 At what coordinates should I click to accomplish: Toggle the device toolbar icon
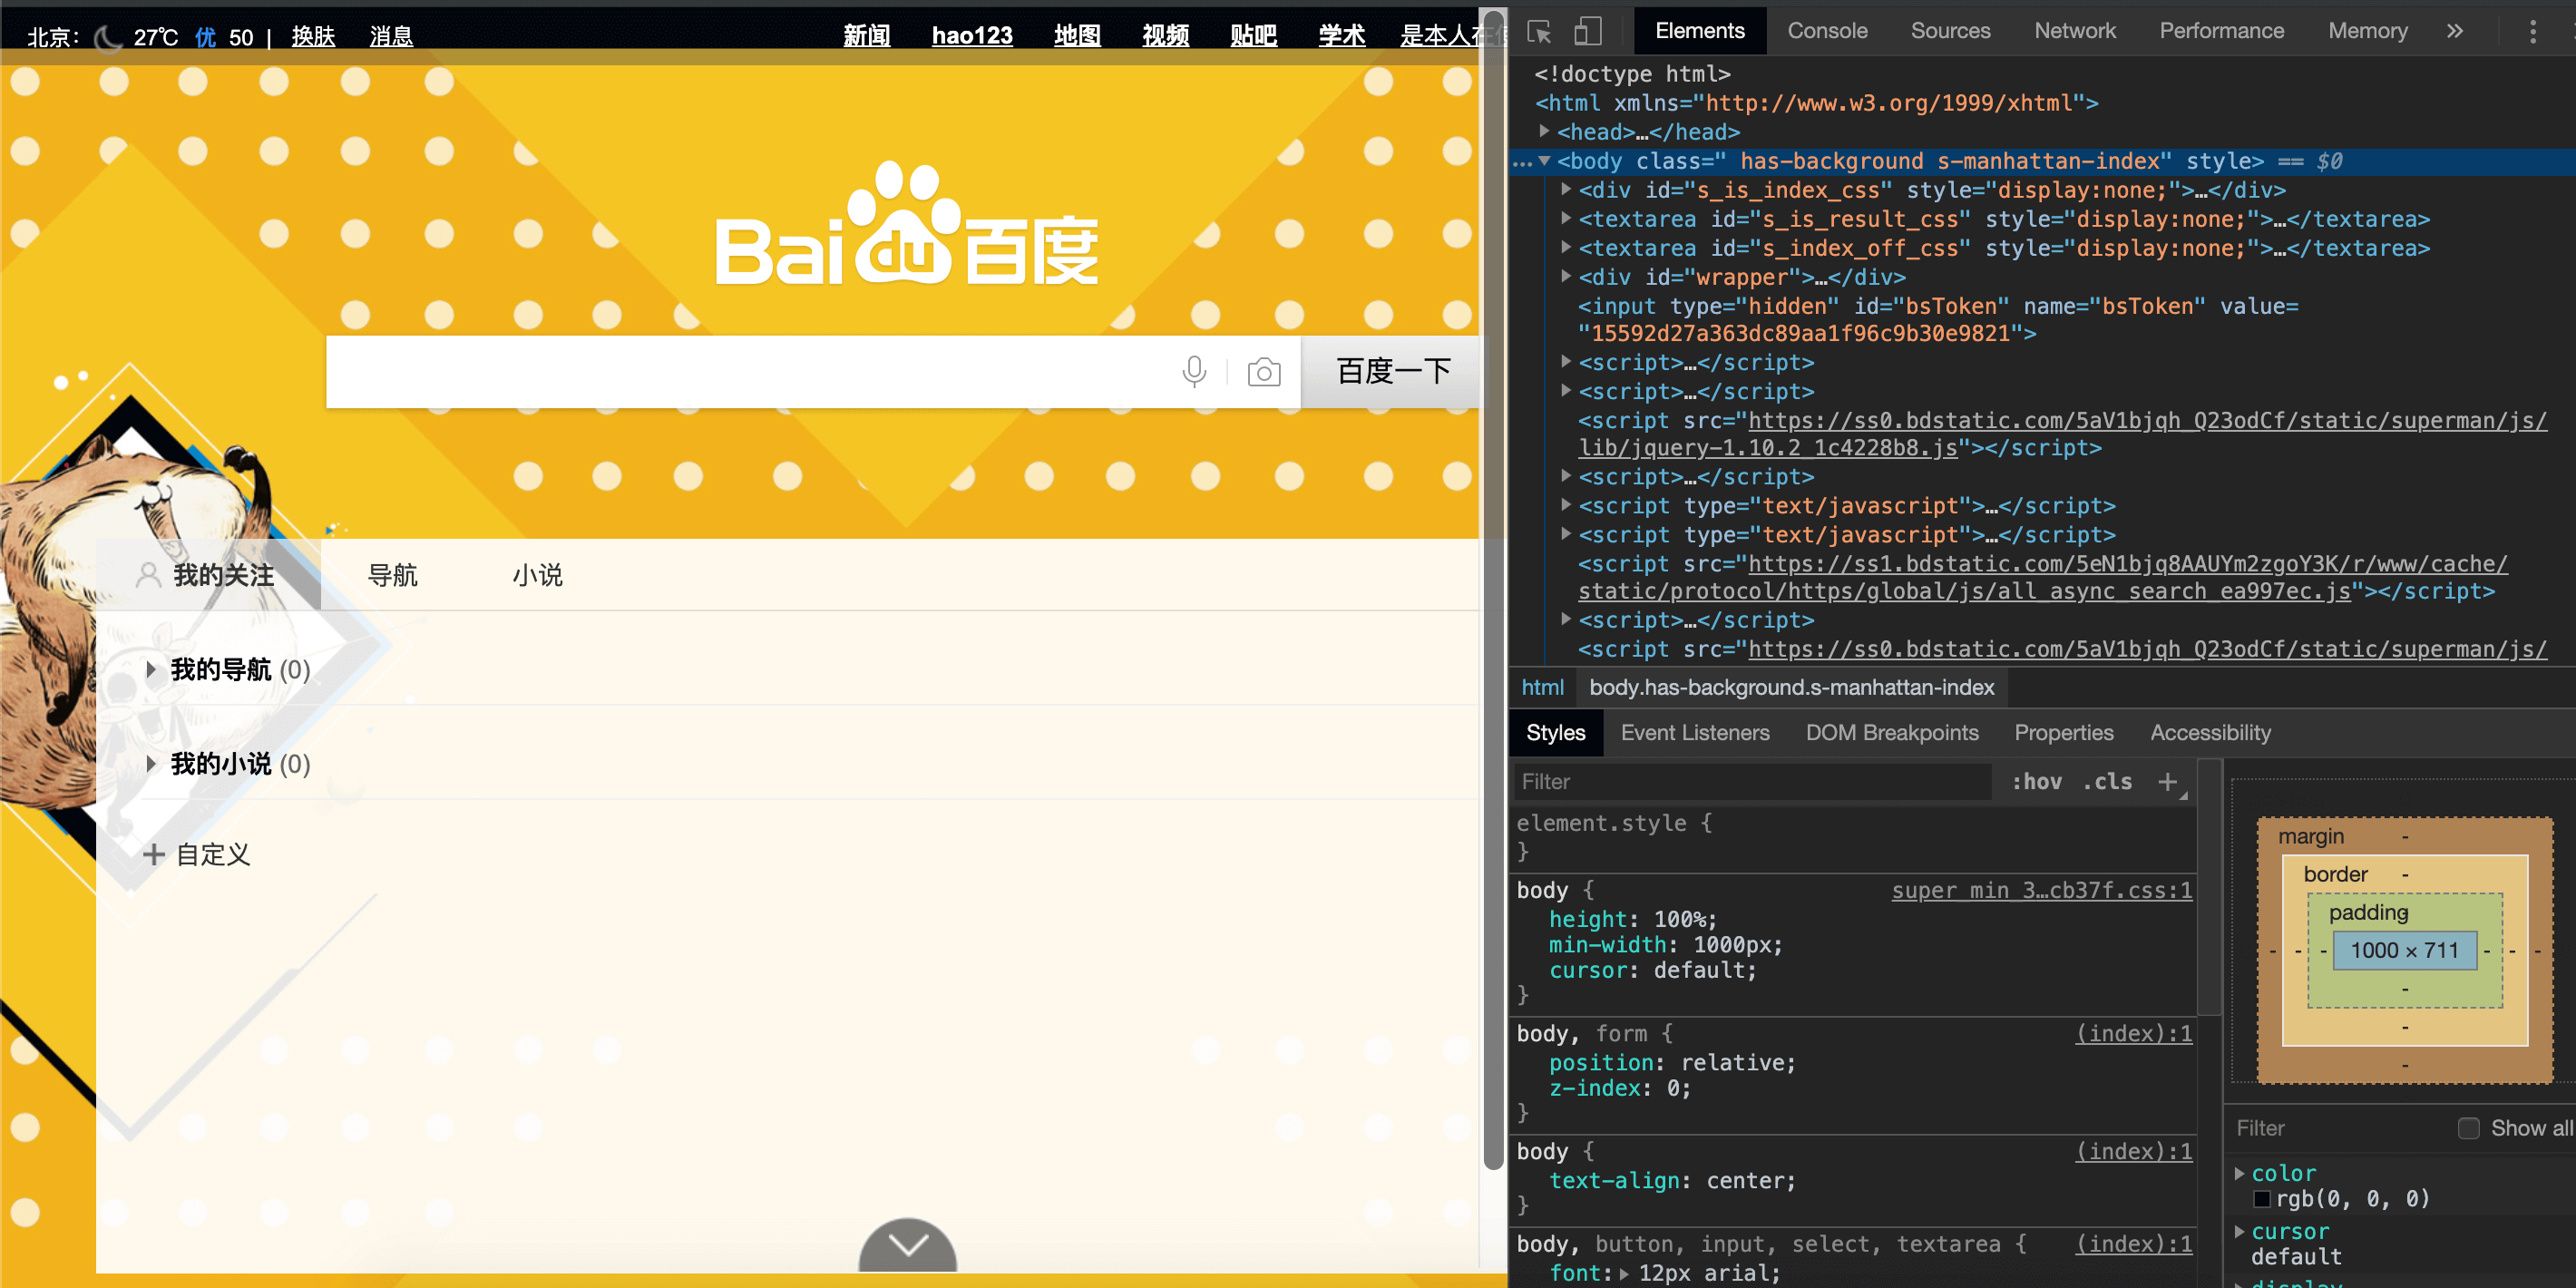pos(1587,32)
